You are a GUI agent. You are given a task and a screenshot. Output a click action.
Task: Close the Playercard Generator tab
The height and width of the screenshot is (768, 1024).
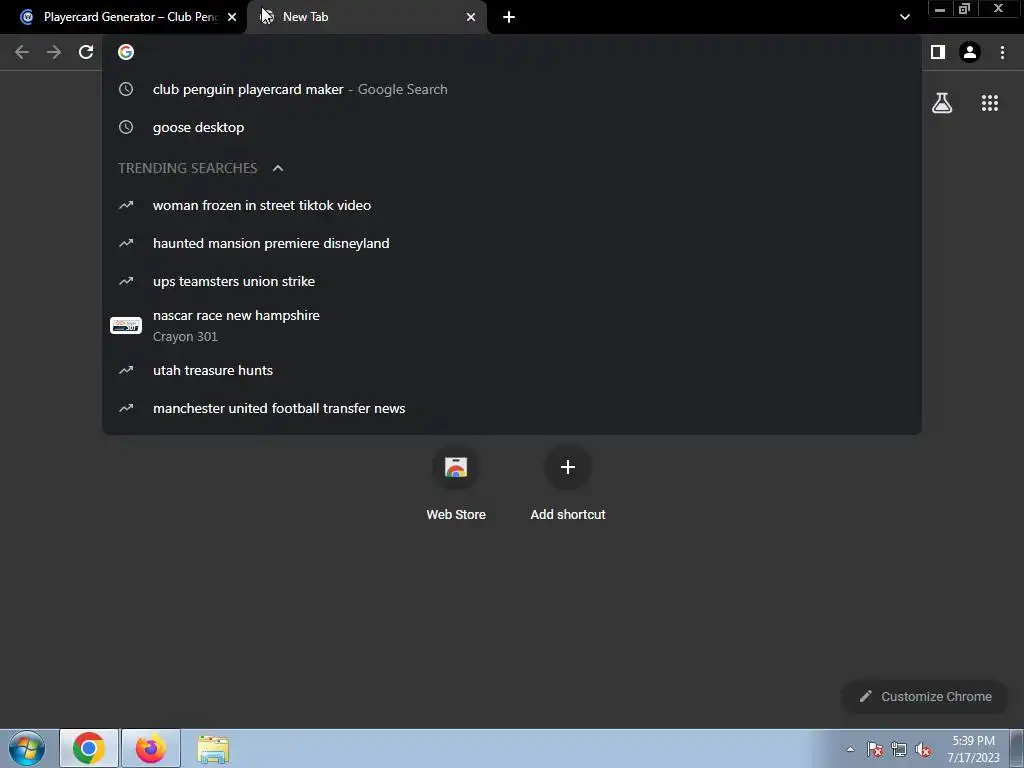pos(232,17)
